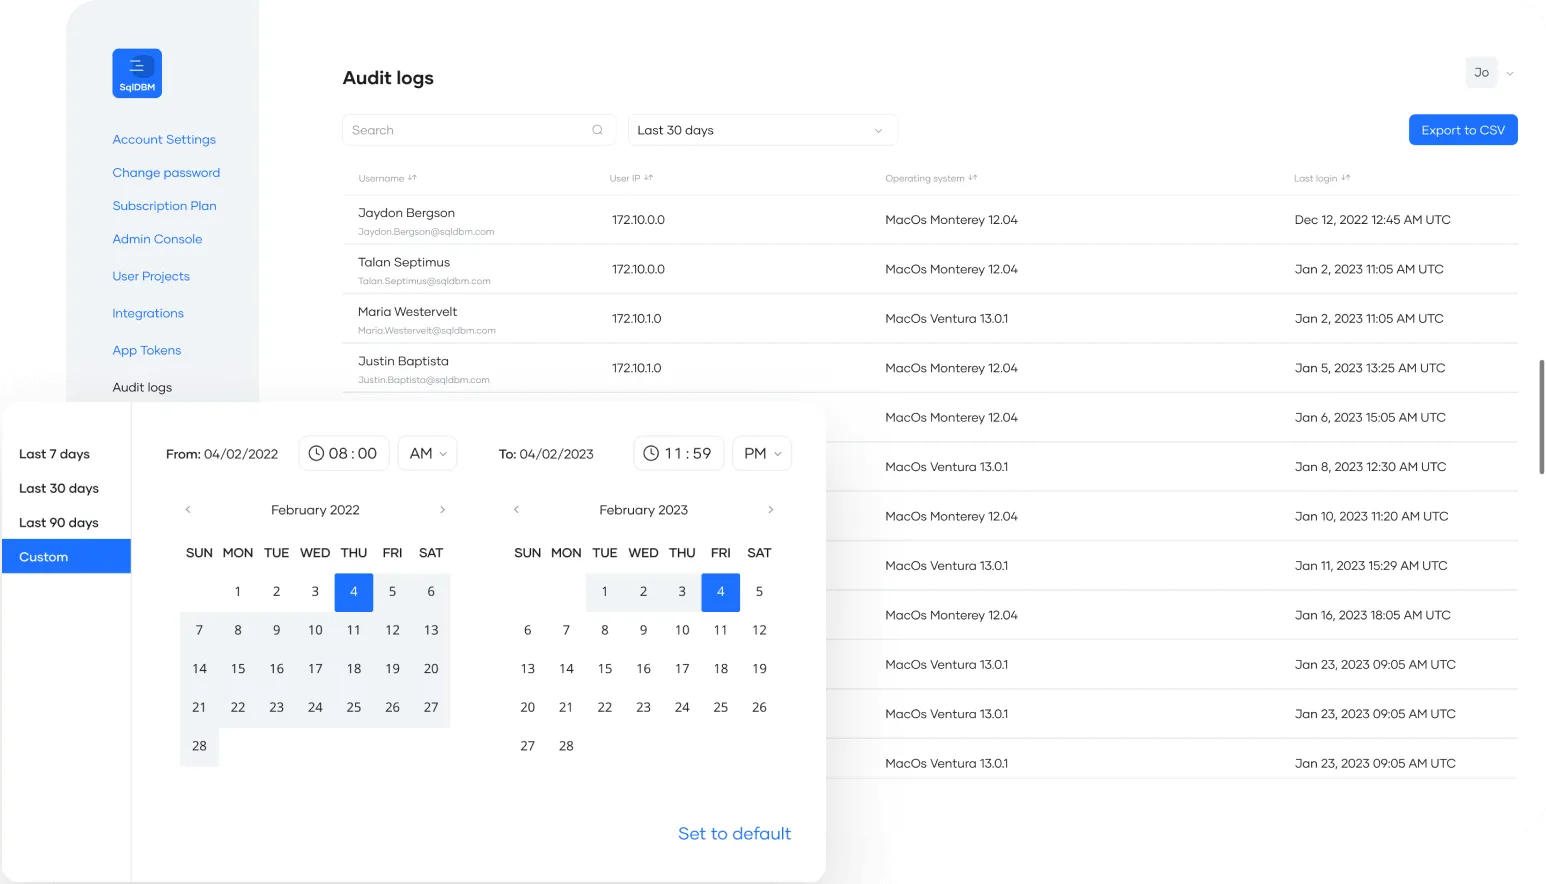1546x884 pixels.
Task: Pick February 15 in the 2023 calendar
Action: click(x=604, y=668)
